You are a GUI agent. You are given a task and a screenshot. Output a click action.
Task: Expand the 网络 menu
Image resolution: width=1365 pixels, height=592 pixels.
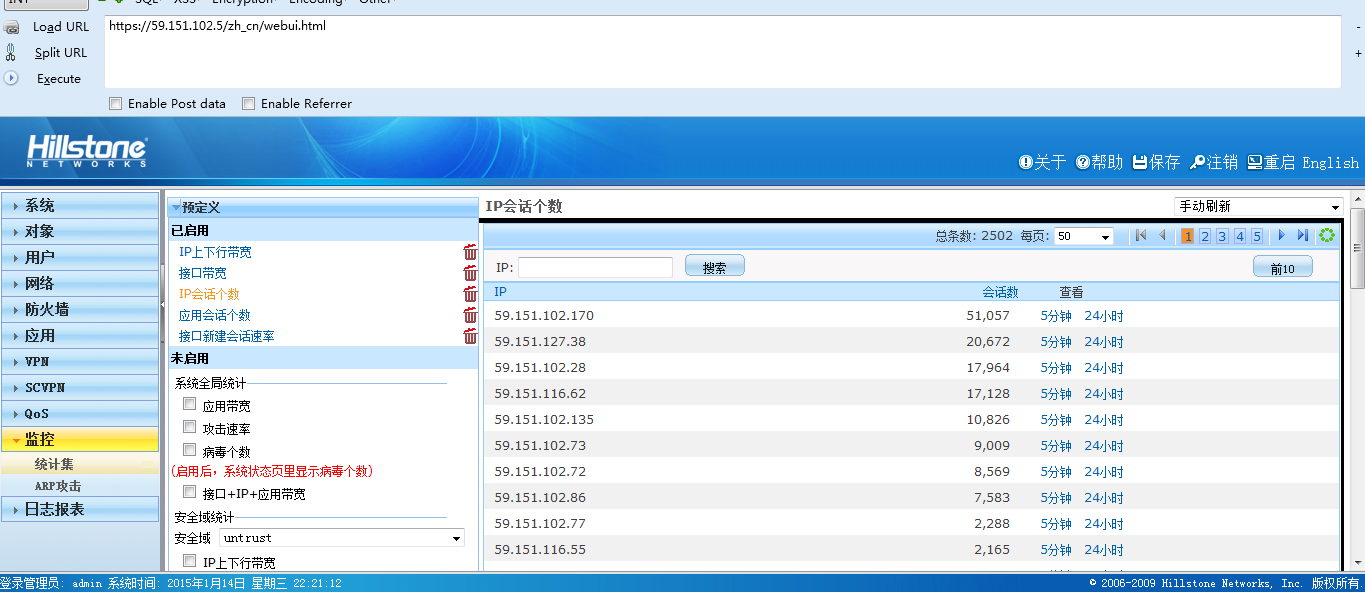pos(80,283)
